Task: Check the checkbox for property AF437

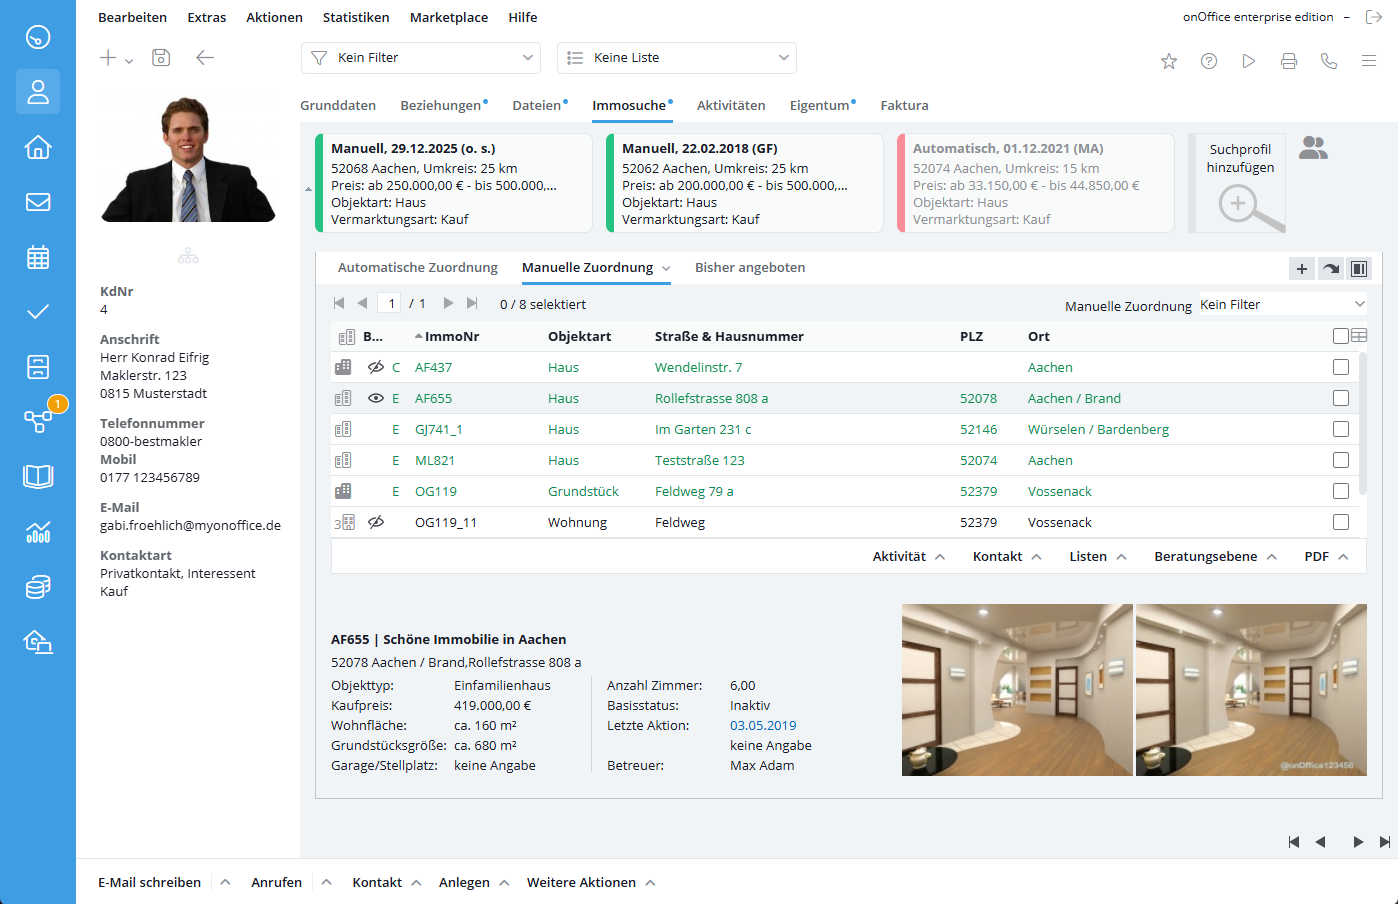Action: [1341, 367]
